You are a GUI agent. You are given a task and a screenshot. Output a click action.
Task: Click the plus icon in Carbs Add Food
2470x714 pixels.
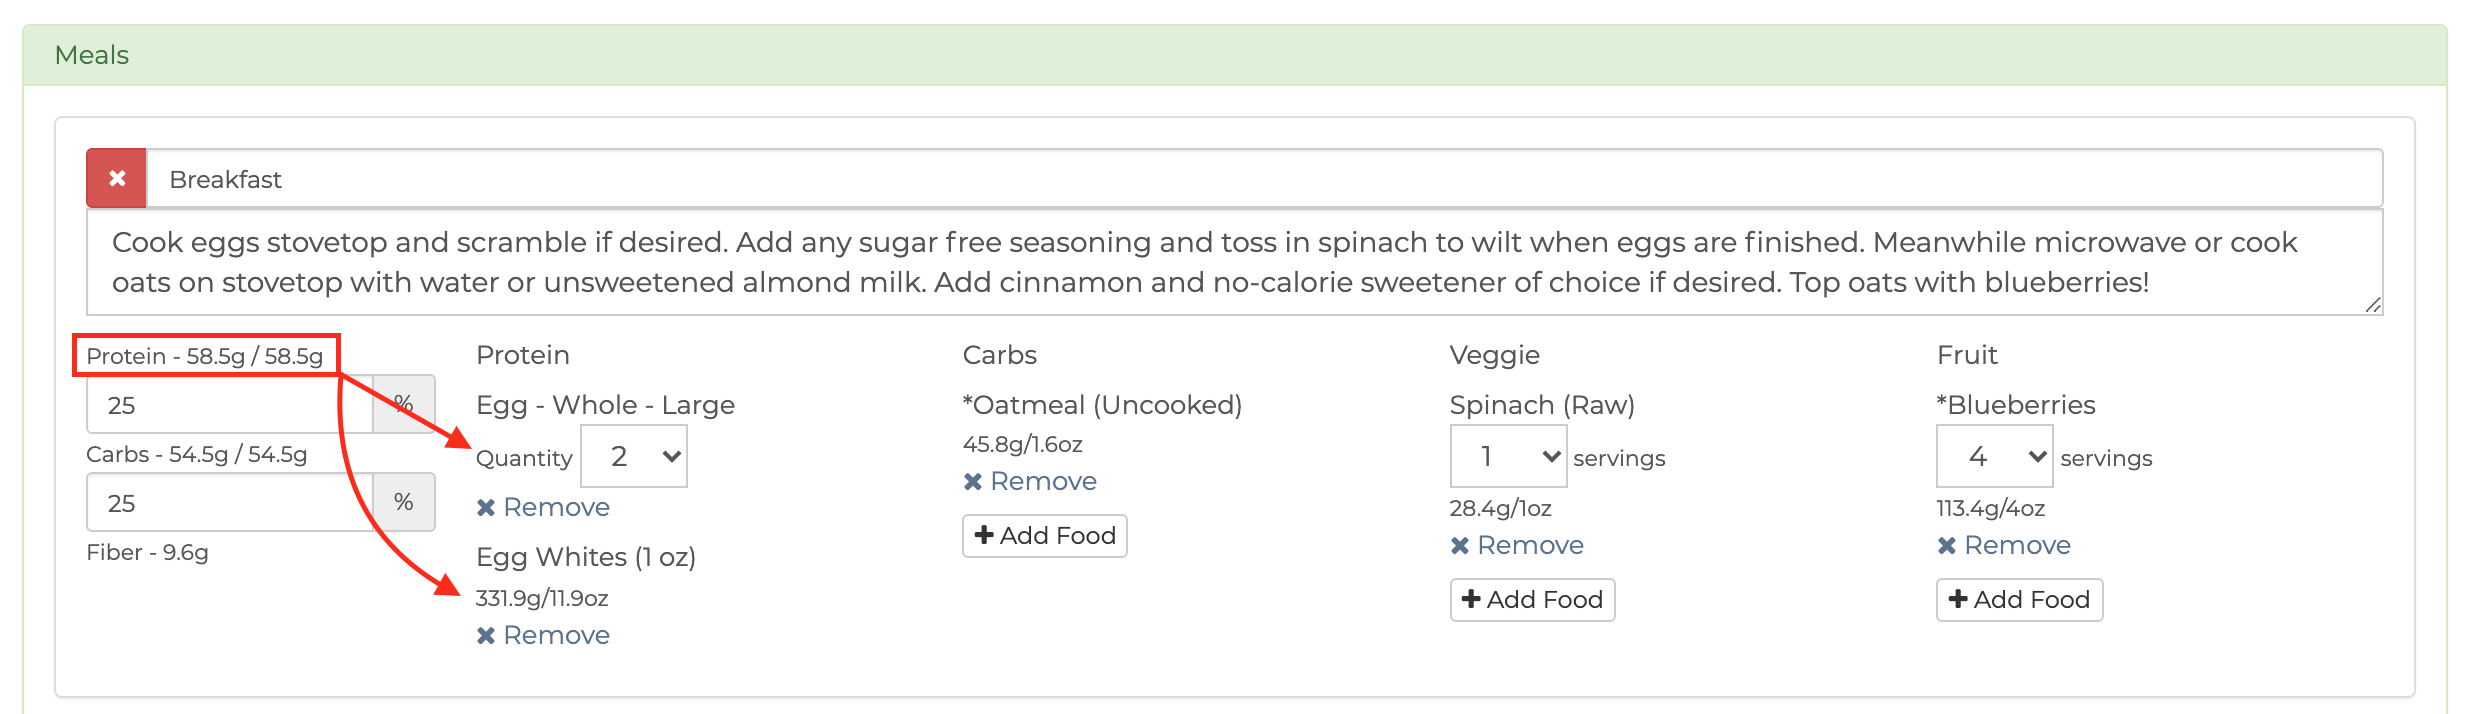click(x=984, y=535)
